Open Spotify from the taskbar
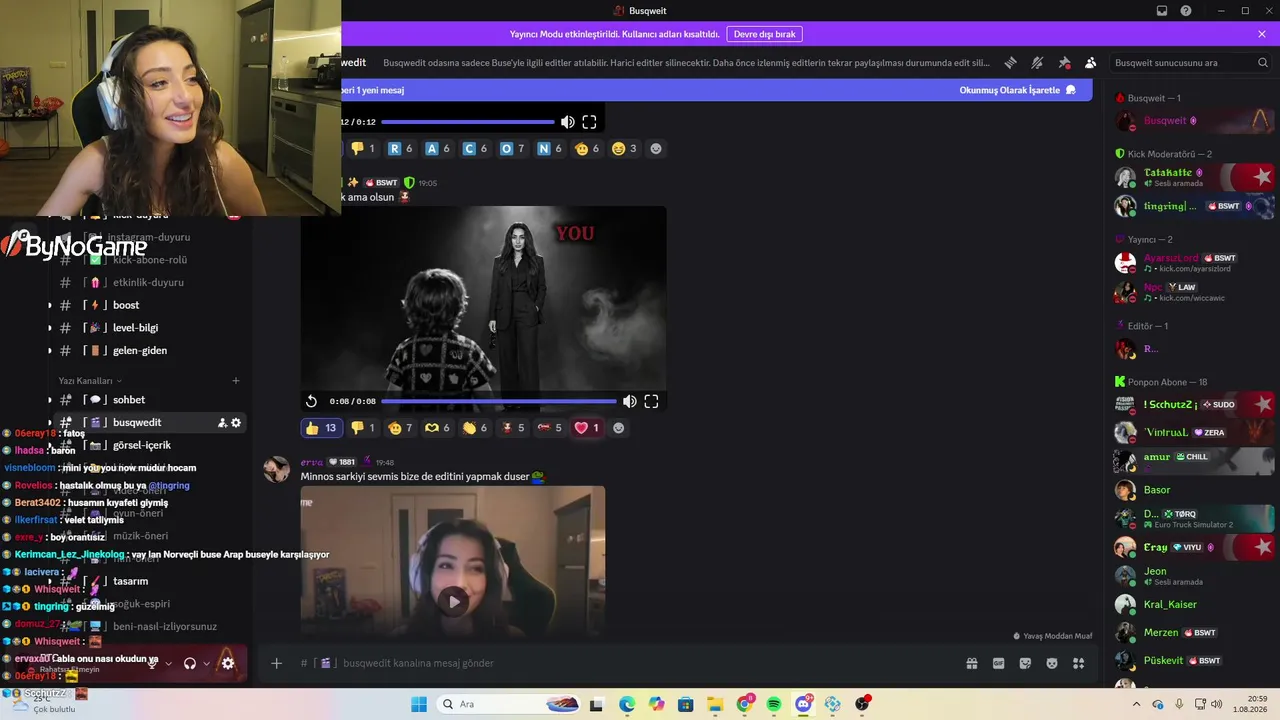The image size is (1280, 720). tap(774, 704)
